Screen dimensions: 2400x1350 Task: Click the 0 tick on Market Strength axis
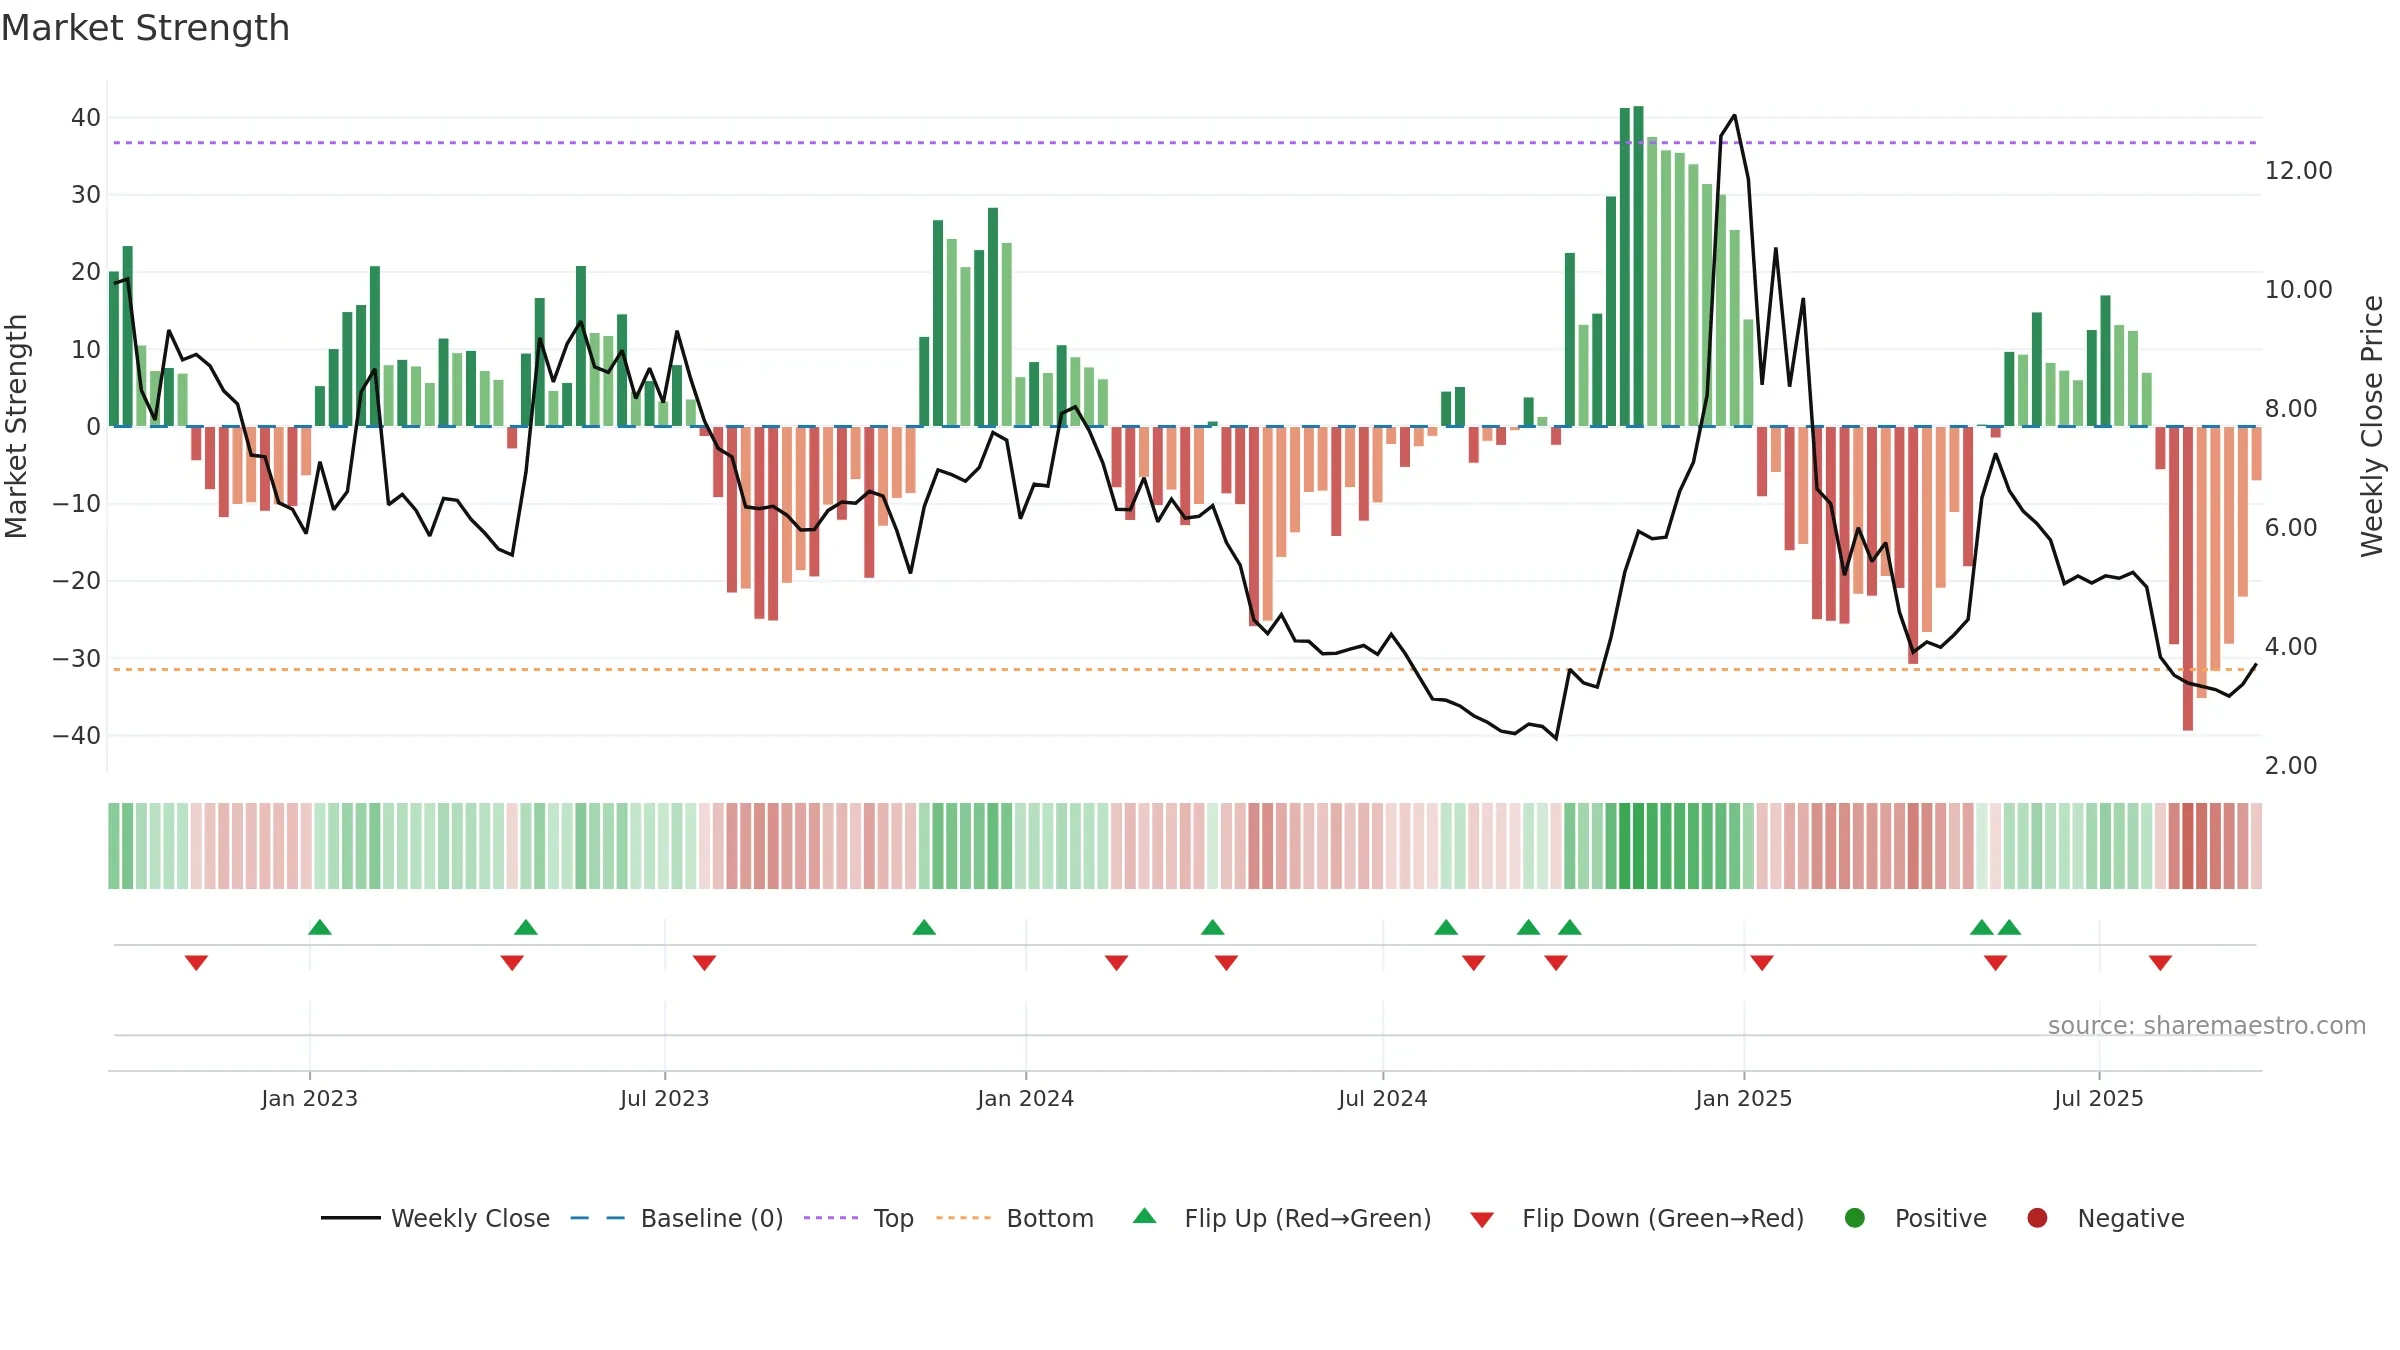pos(94,427)
